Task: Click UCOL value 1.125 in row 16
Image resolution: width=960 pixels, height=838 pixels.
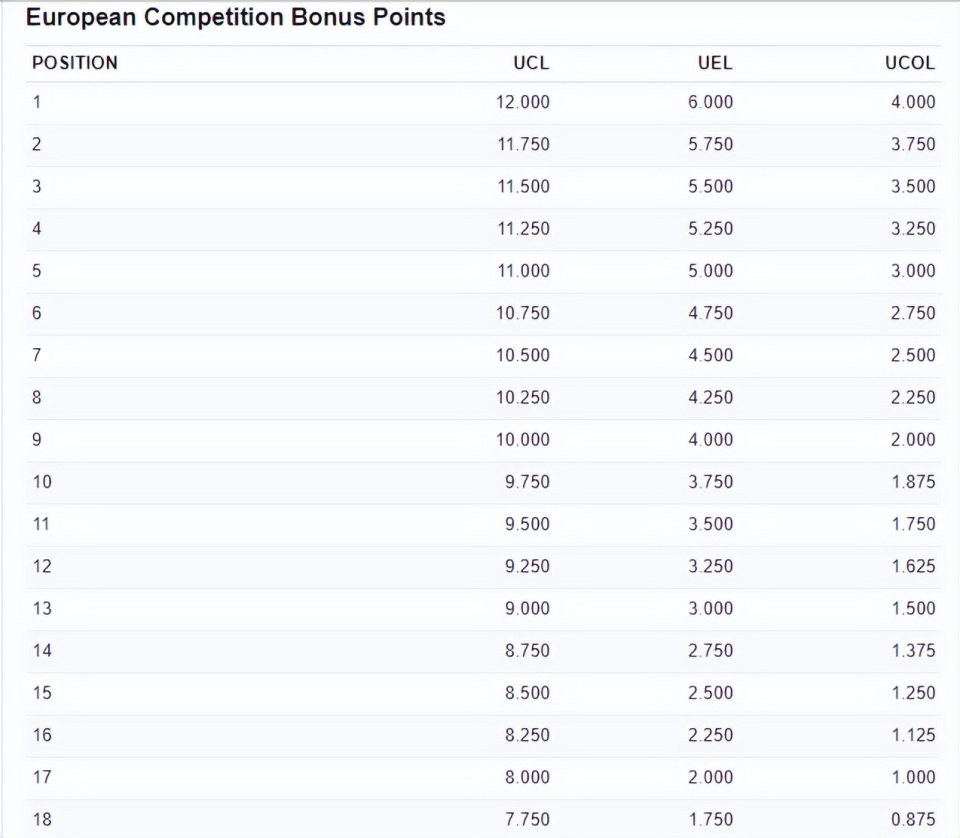Action: point(913,735)
